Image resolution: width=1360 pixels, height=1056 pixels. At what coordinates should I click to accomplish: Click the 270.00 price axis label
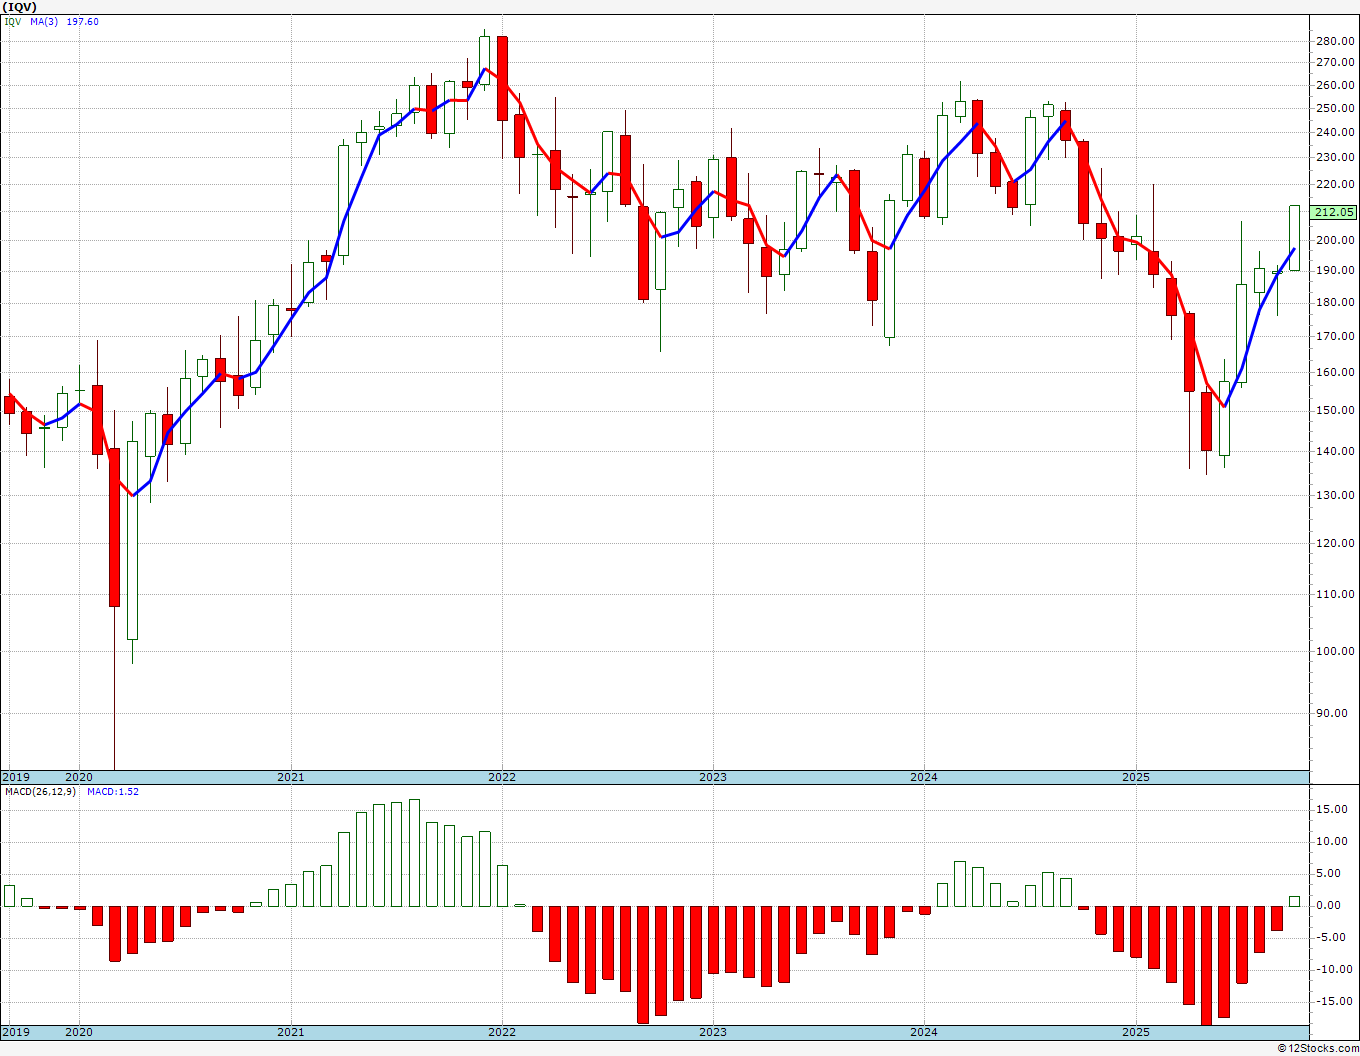point(1336,62)
